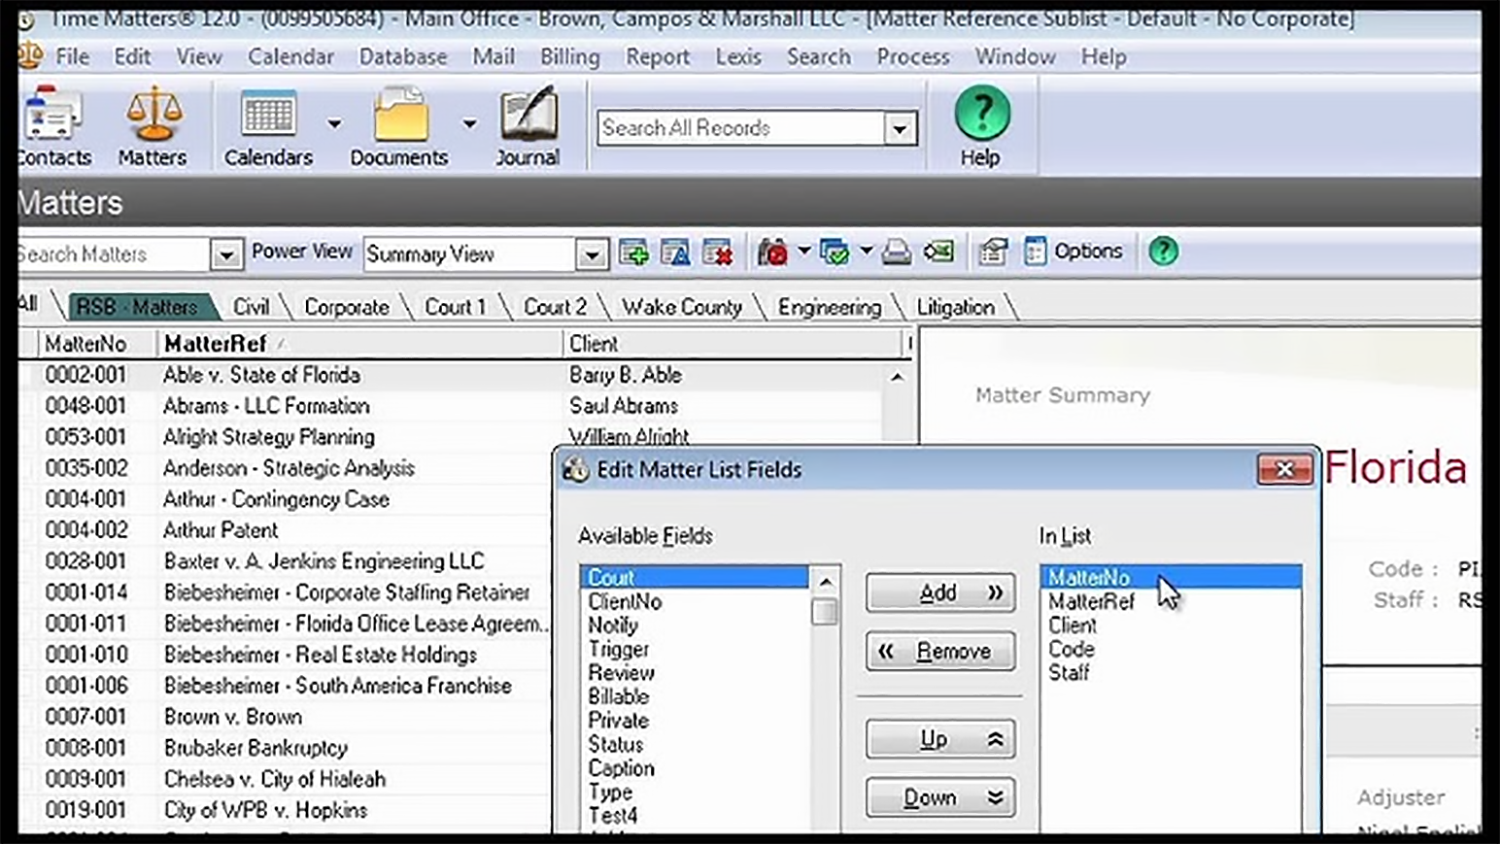Click the Contacts toolbar icon
The width and height of the screenshot is (1500, 844).
(x=52, y=116)
